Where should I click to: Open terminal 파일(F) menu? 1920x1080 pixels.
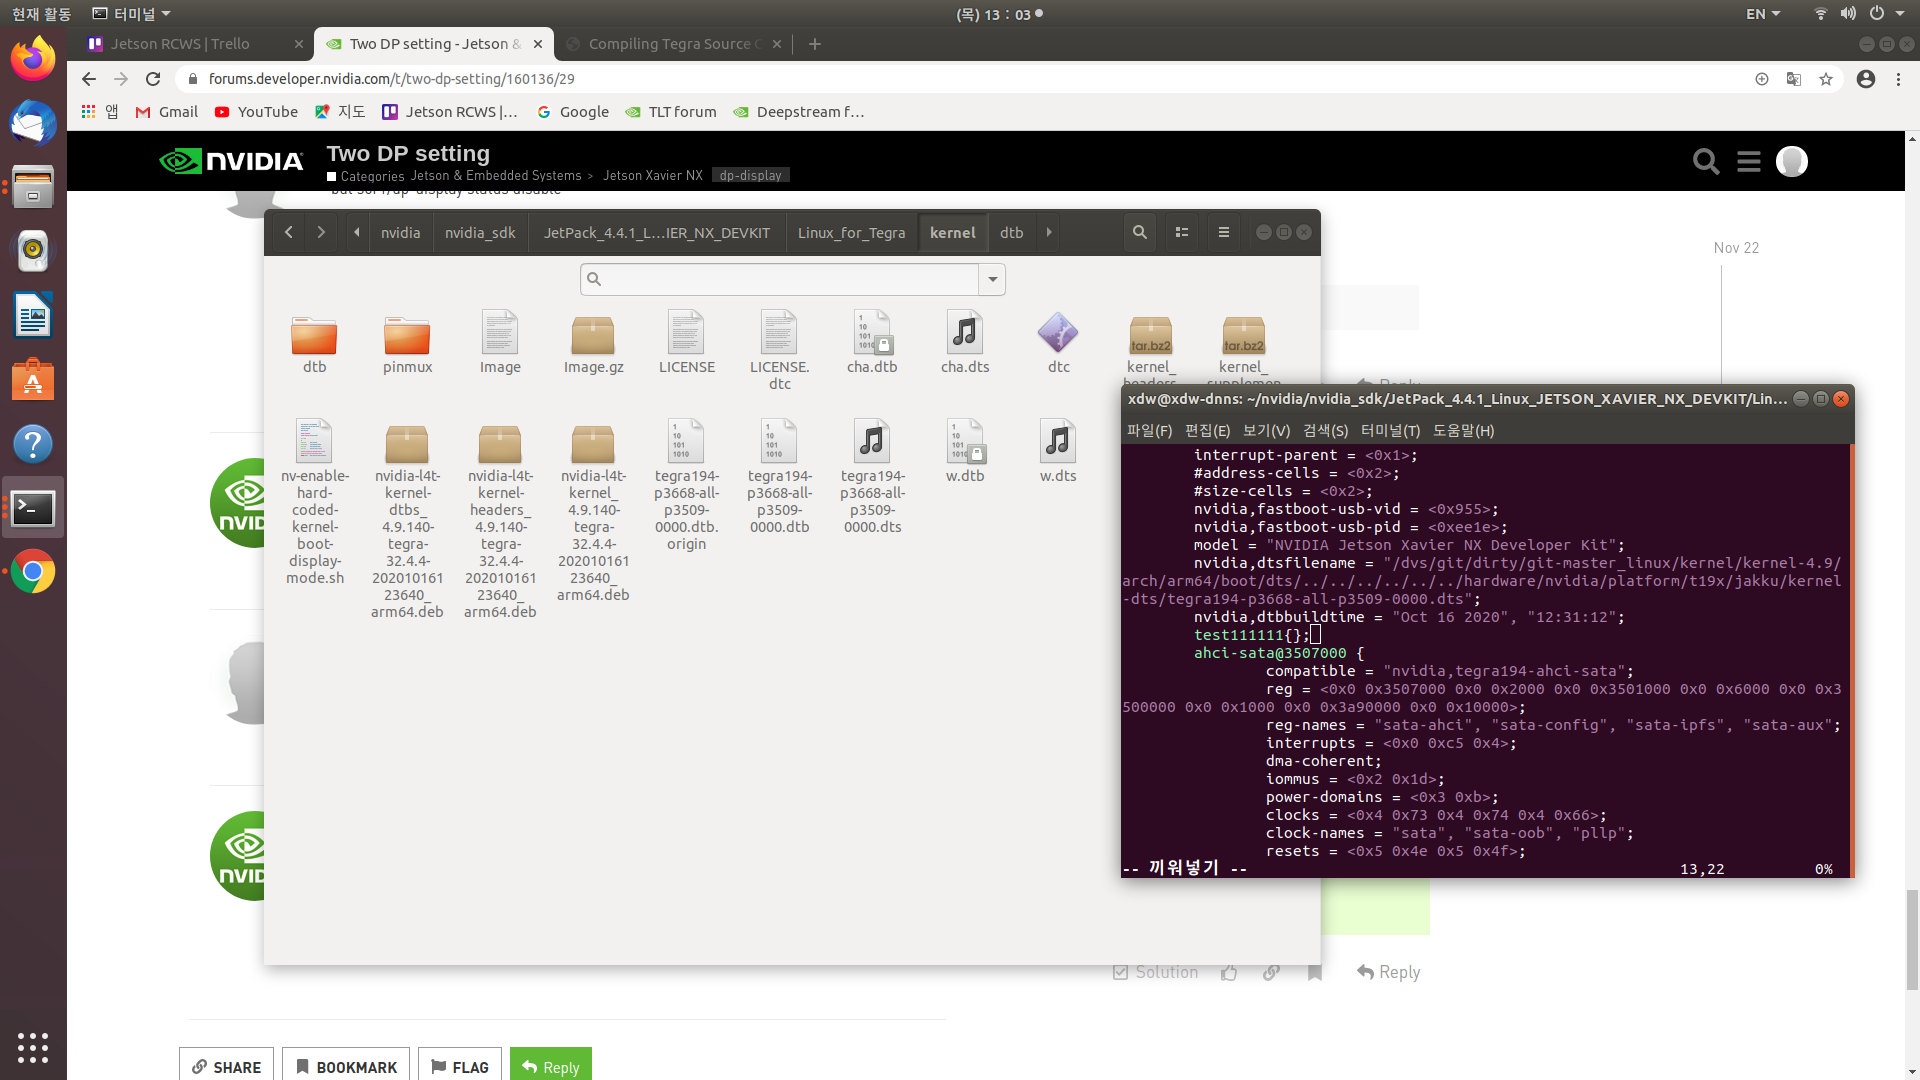click(1149, 430)
